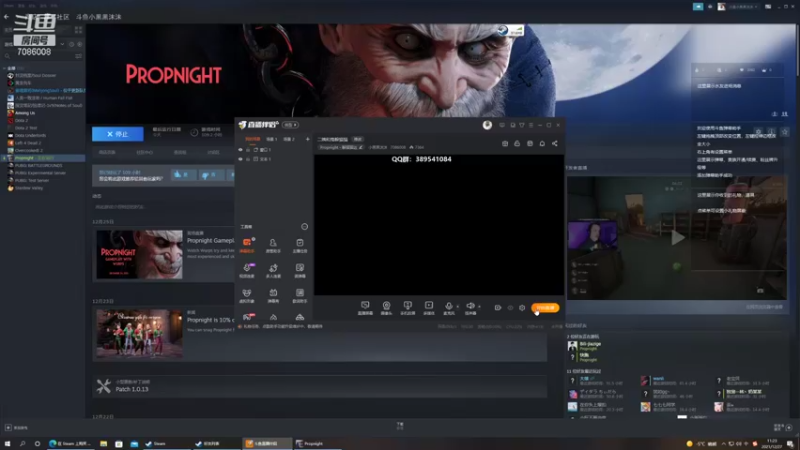
Task: Open streaming app settings gear
Action: click(522, 308)
